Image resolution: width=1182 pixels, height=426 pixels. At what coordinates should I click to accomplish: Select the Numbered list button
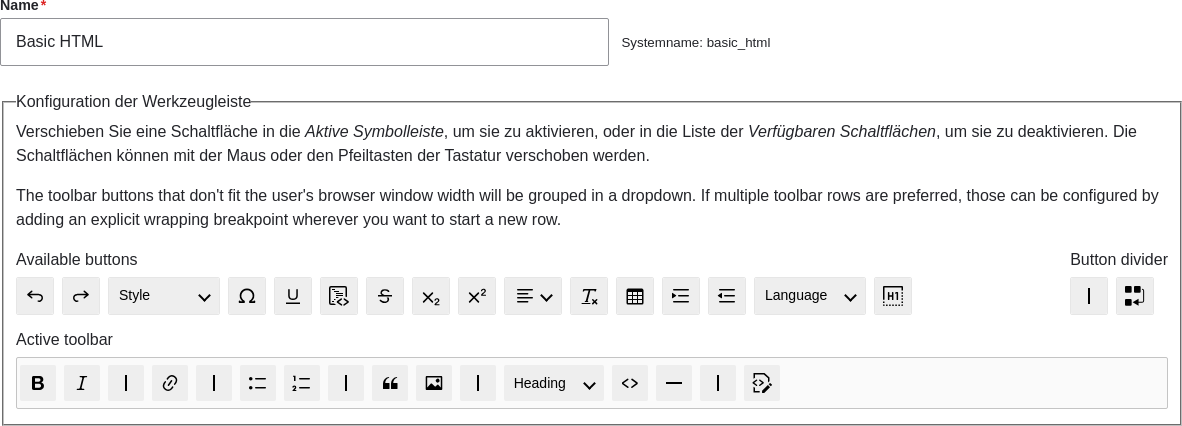click(x=302, y=383)
